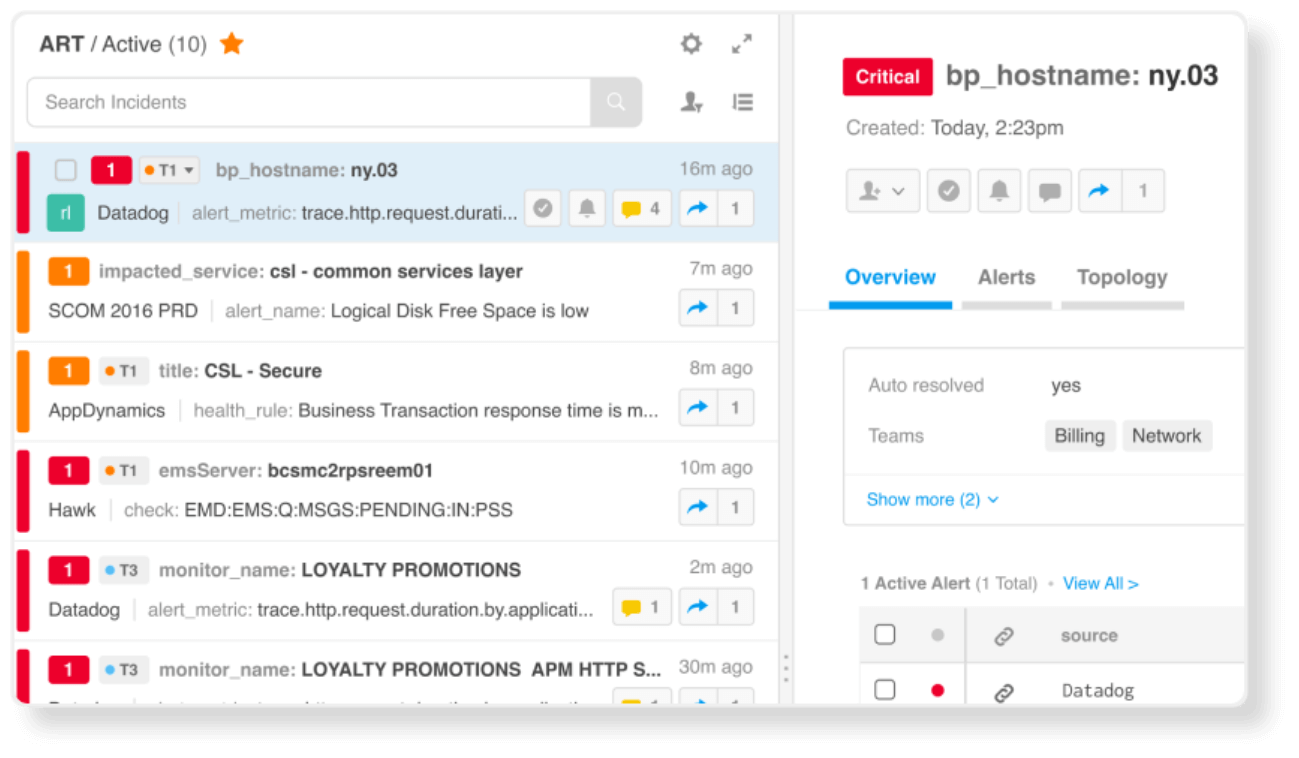Image resolution: width=1299 pixels, height=758 pixels.
Task: Click red status dot of Datadog alert
Action: (x=937, y=690)
